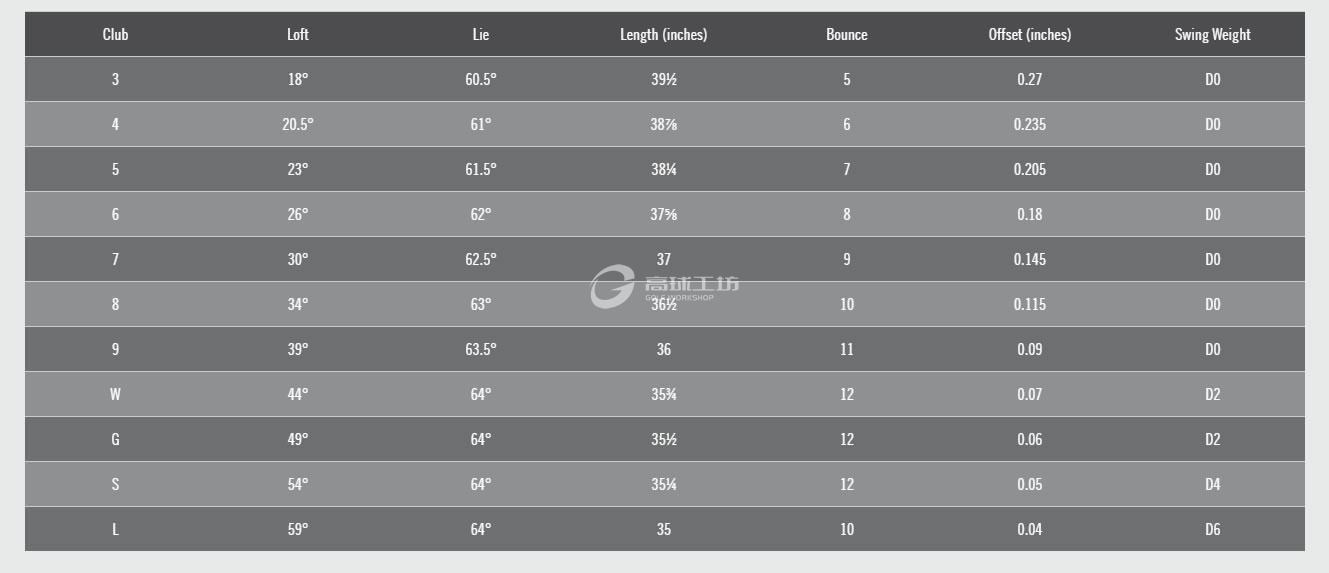Select the 37⅝ length cell
Viewport: 1329px width, 573px height.
tap(663, 214)
